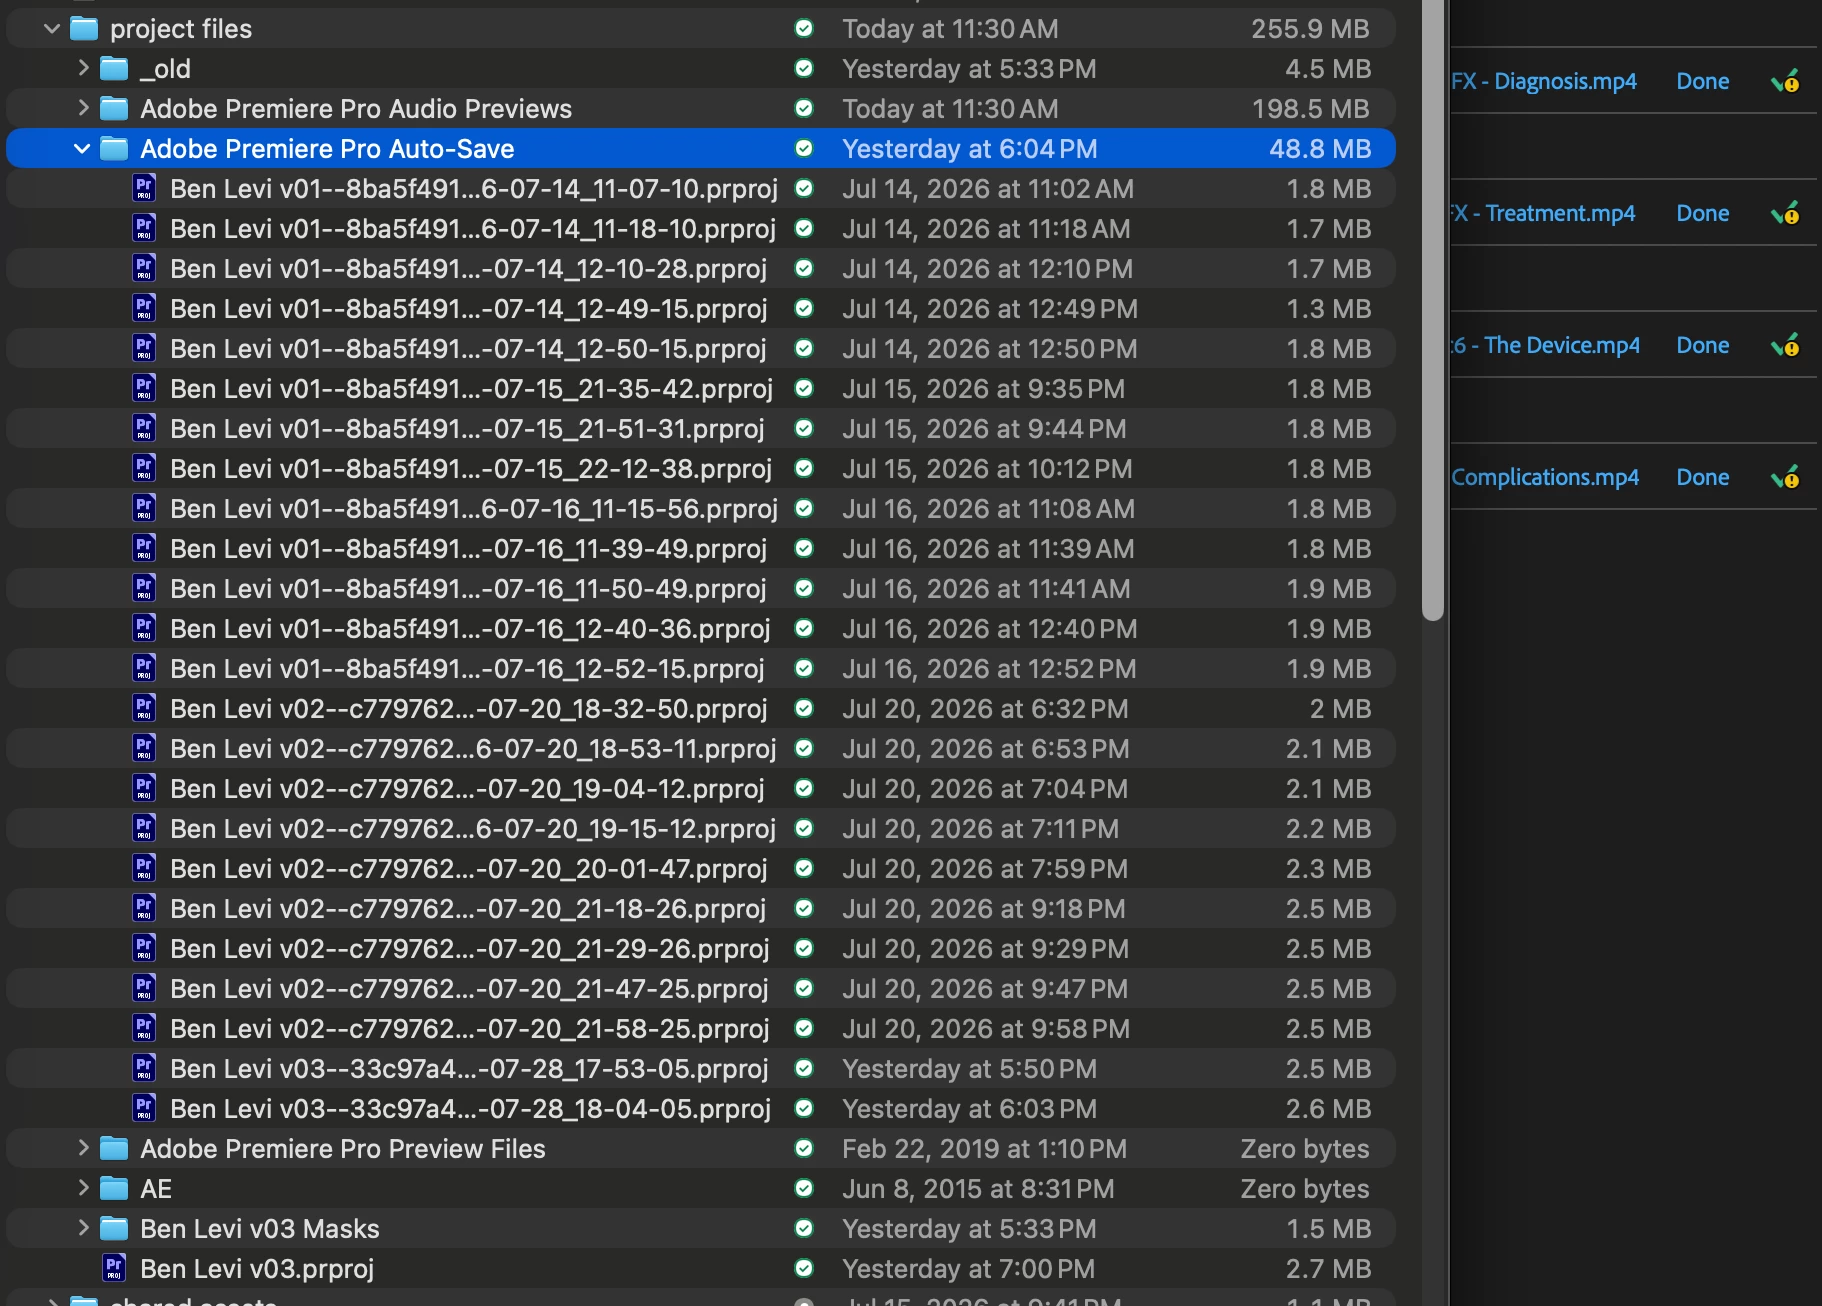
Task: Select autosave file 07-20_19-04-12.prproj
Action: 467,789
